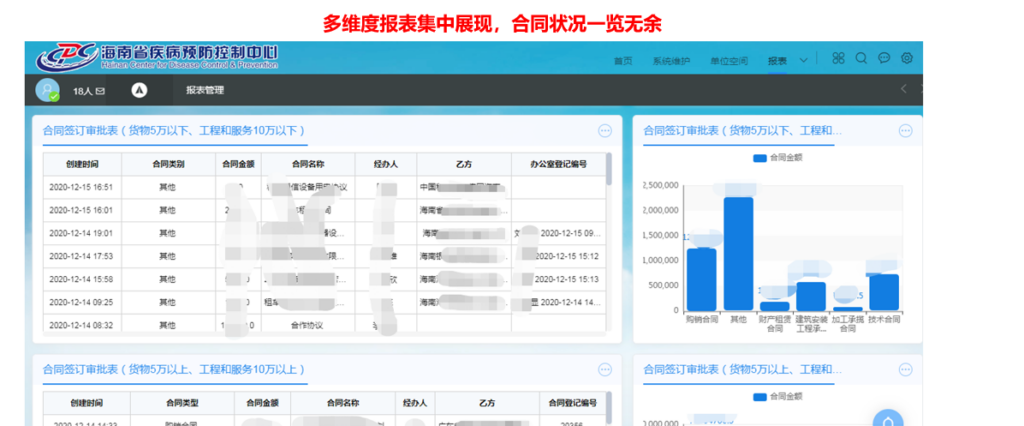Viewport: 1024px width, 426px height.
Task: Go to the 首页 menu item
Action: pos(623,61)
